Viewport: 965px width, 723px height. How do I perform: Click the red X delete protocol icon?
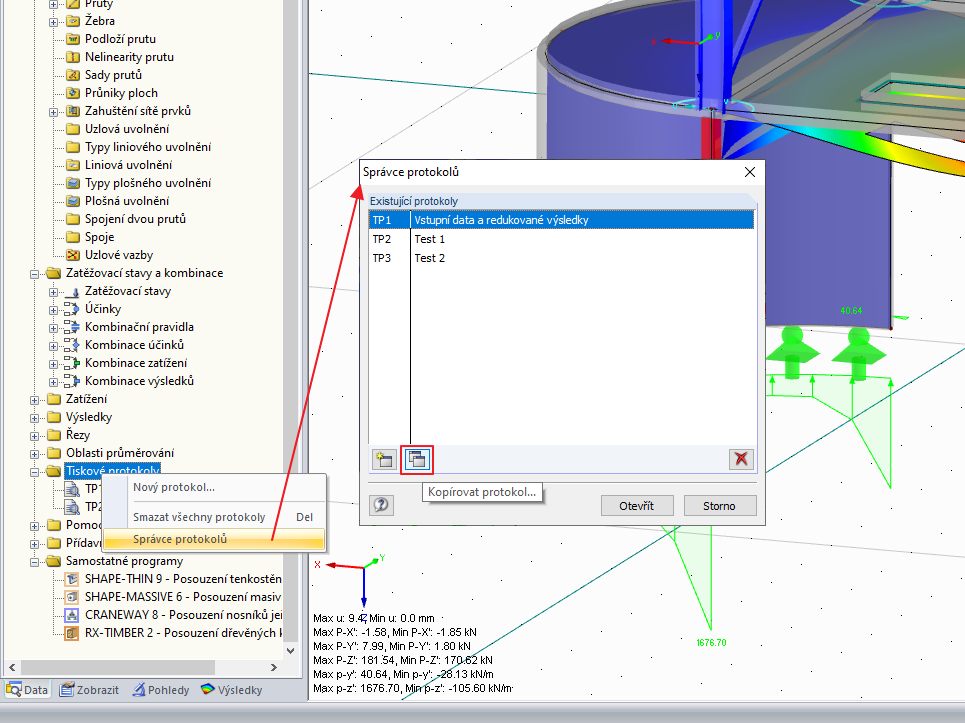tap(741, 459)
